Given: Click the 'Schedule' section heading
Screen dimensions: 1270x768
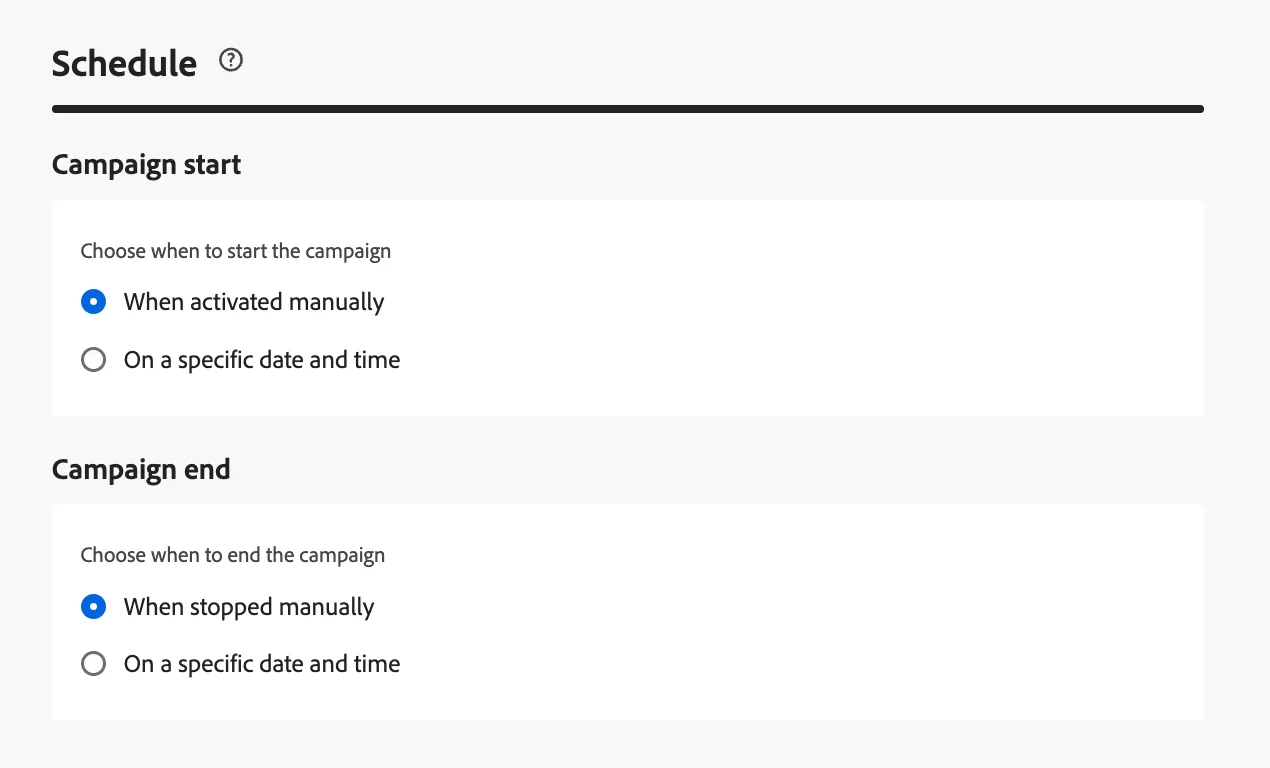Looking at the screenshot, I should click(x=124, y=63).
